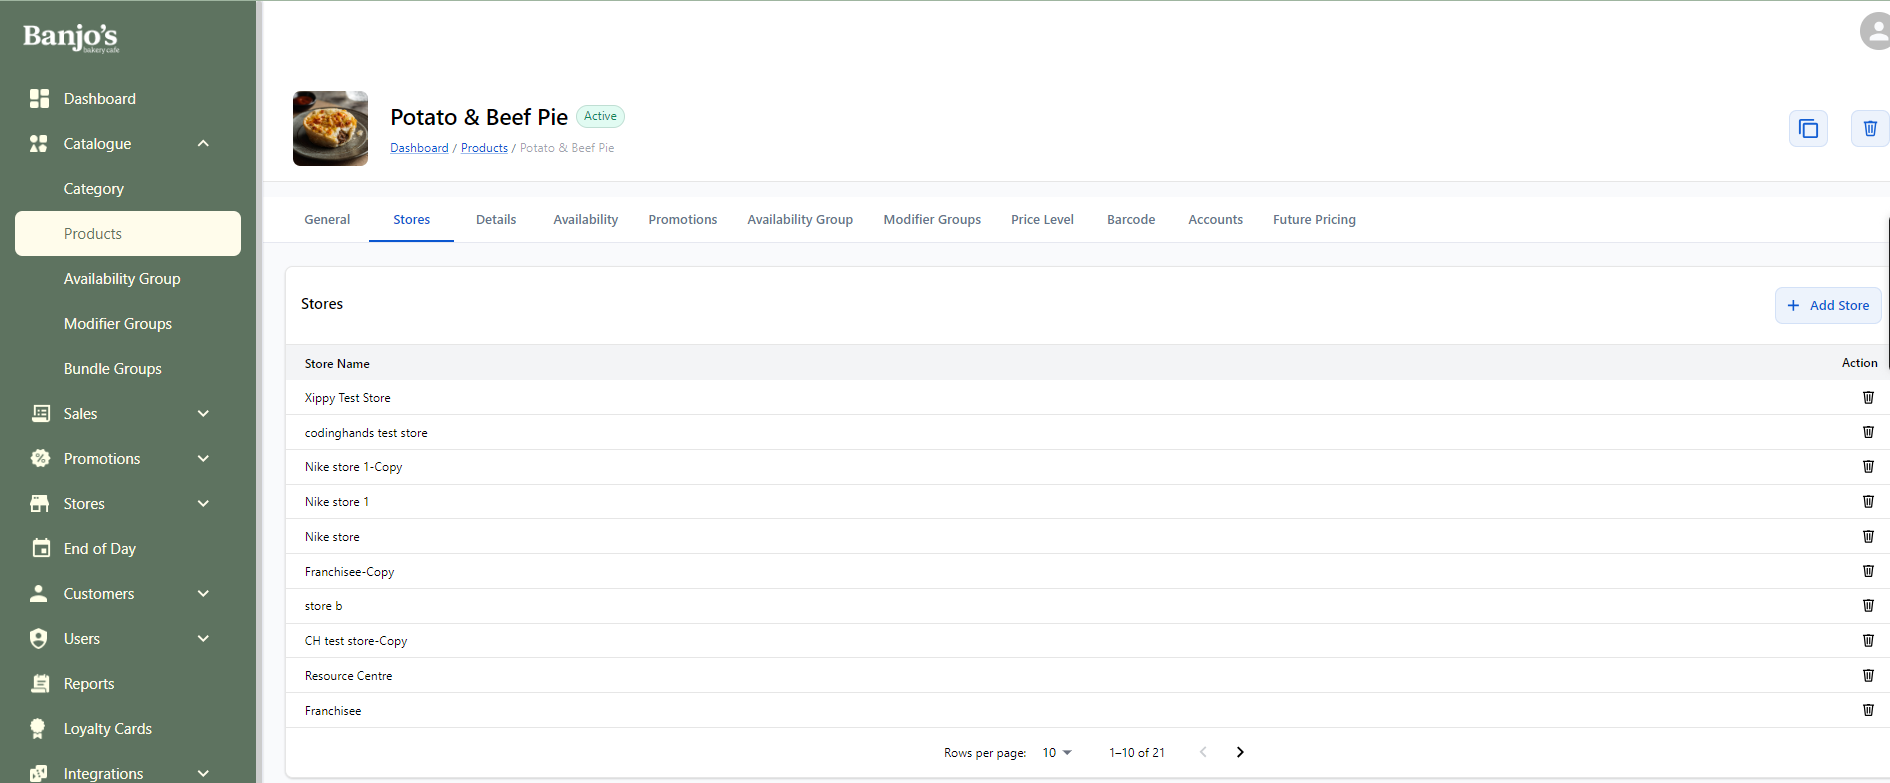Open the Future Pricing tab
Image resolution: width=1890 pixels, height=783 pixels.
click(x=1313, y=220)
